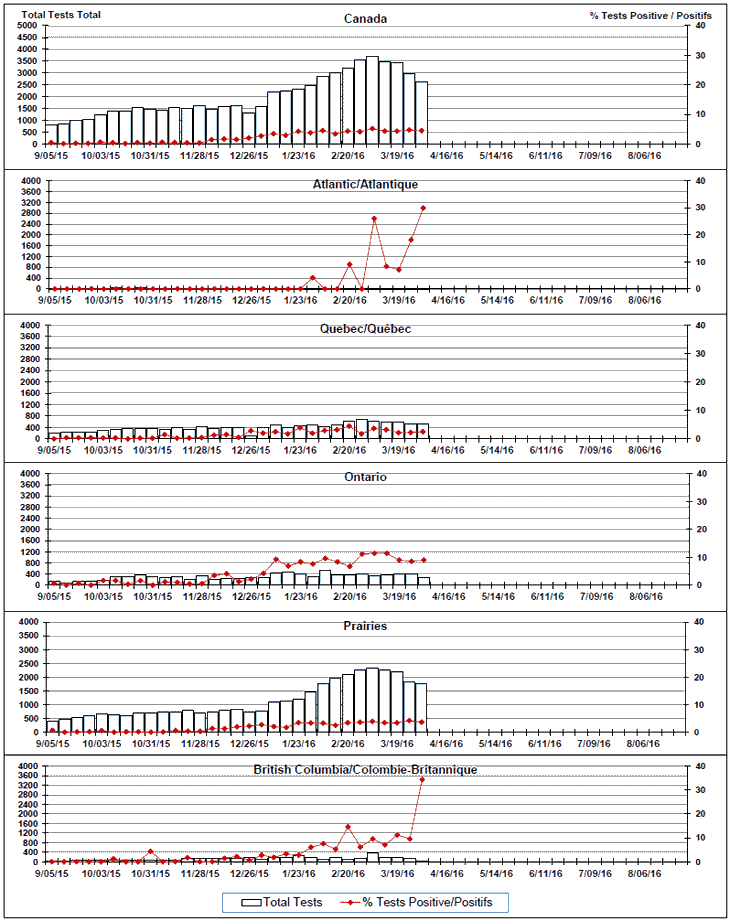Image resolution: width=730 pixels, height=921 pixels.
Task: Click the % Tests Positive axis label at top right
Action: [651, 16]
